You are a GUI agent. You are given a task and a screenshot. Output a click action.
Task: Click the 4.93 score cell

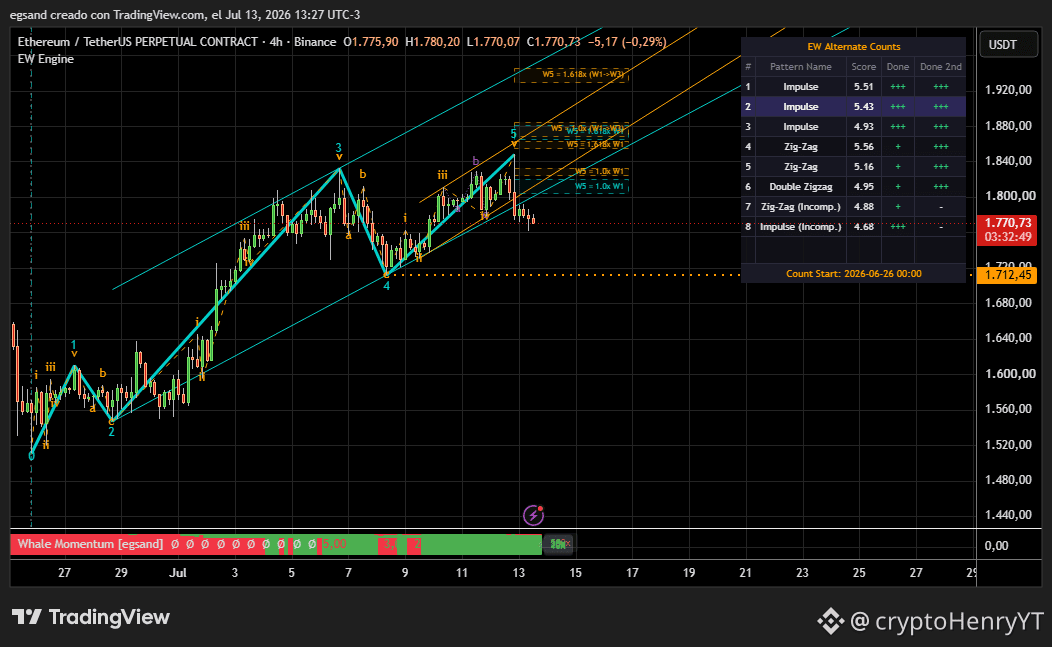coord(863,127)
